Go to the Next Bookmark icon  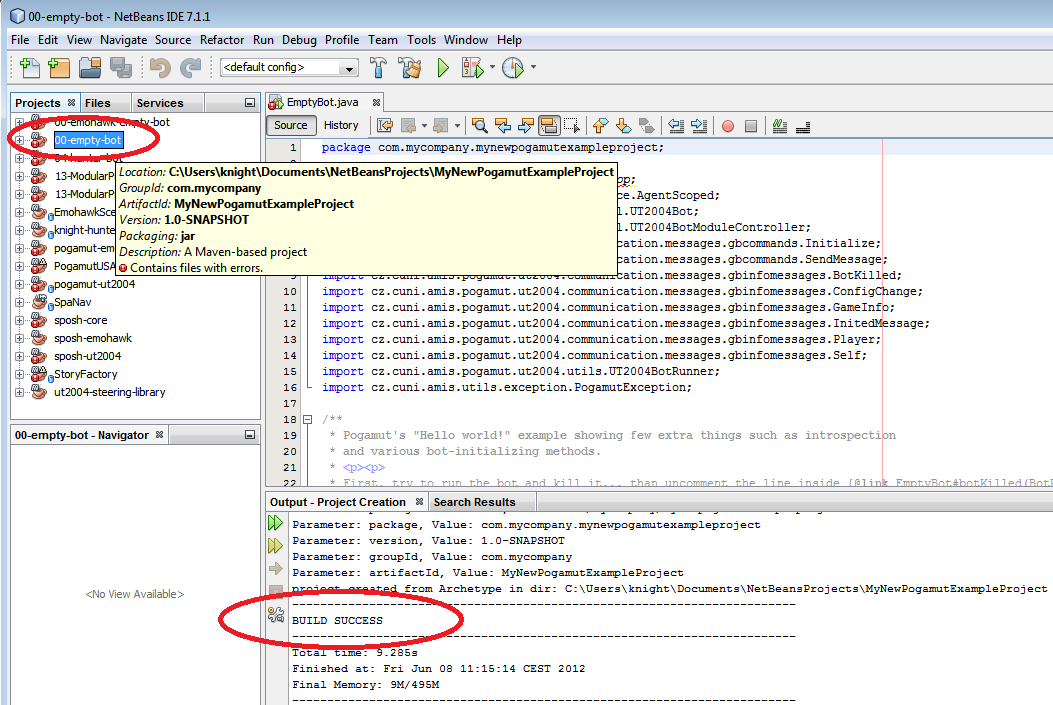623,126
